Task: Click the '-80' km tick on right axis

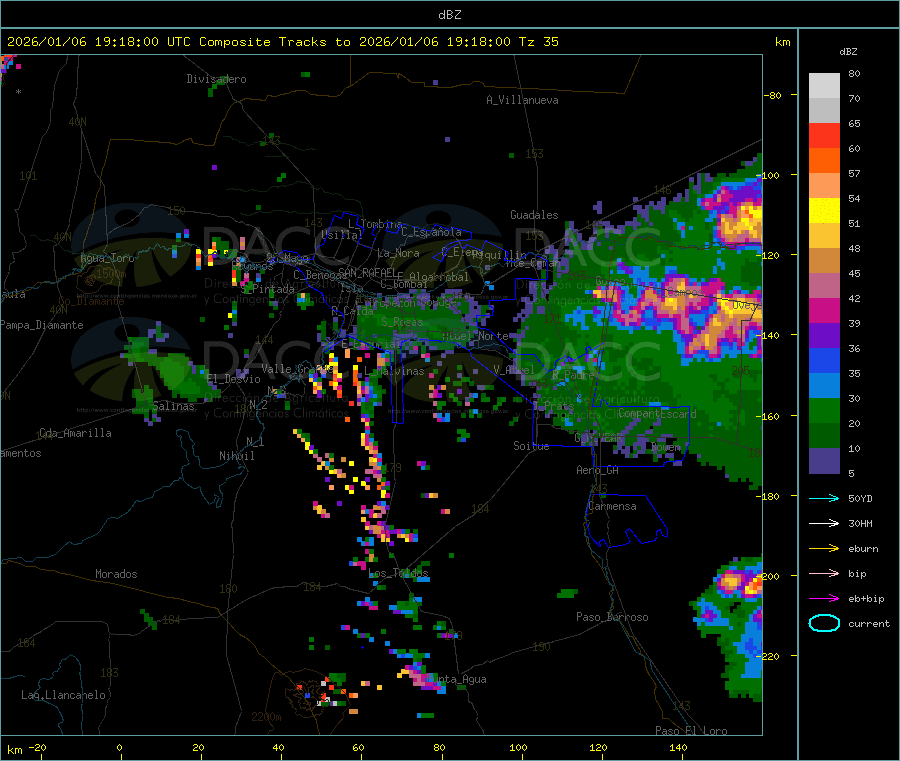Action: coord(772,95)
